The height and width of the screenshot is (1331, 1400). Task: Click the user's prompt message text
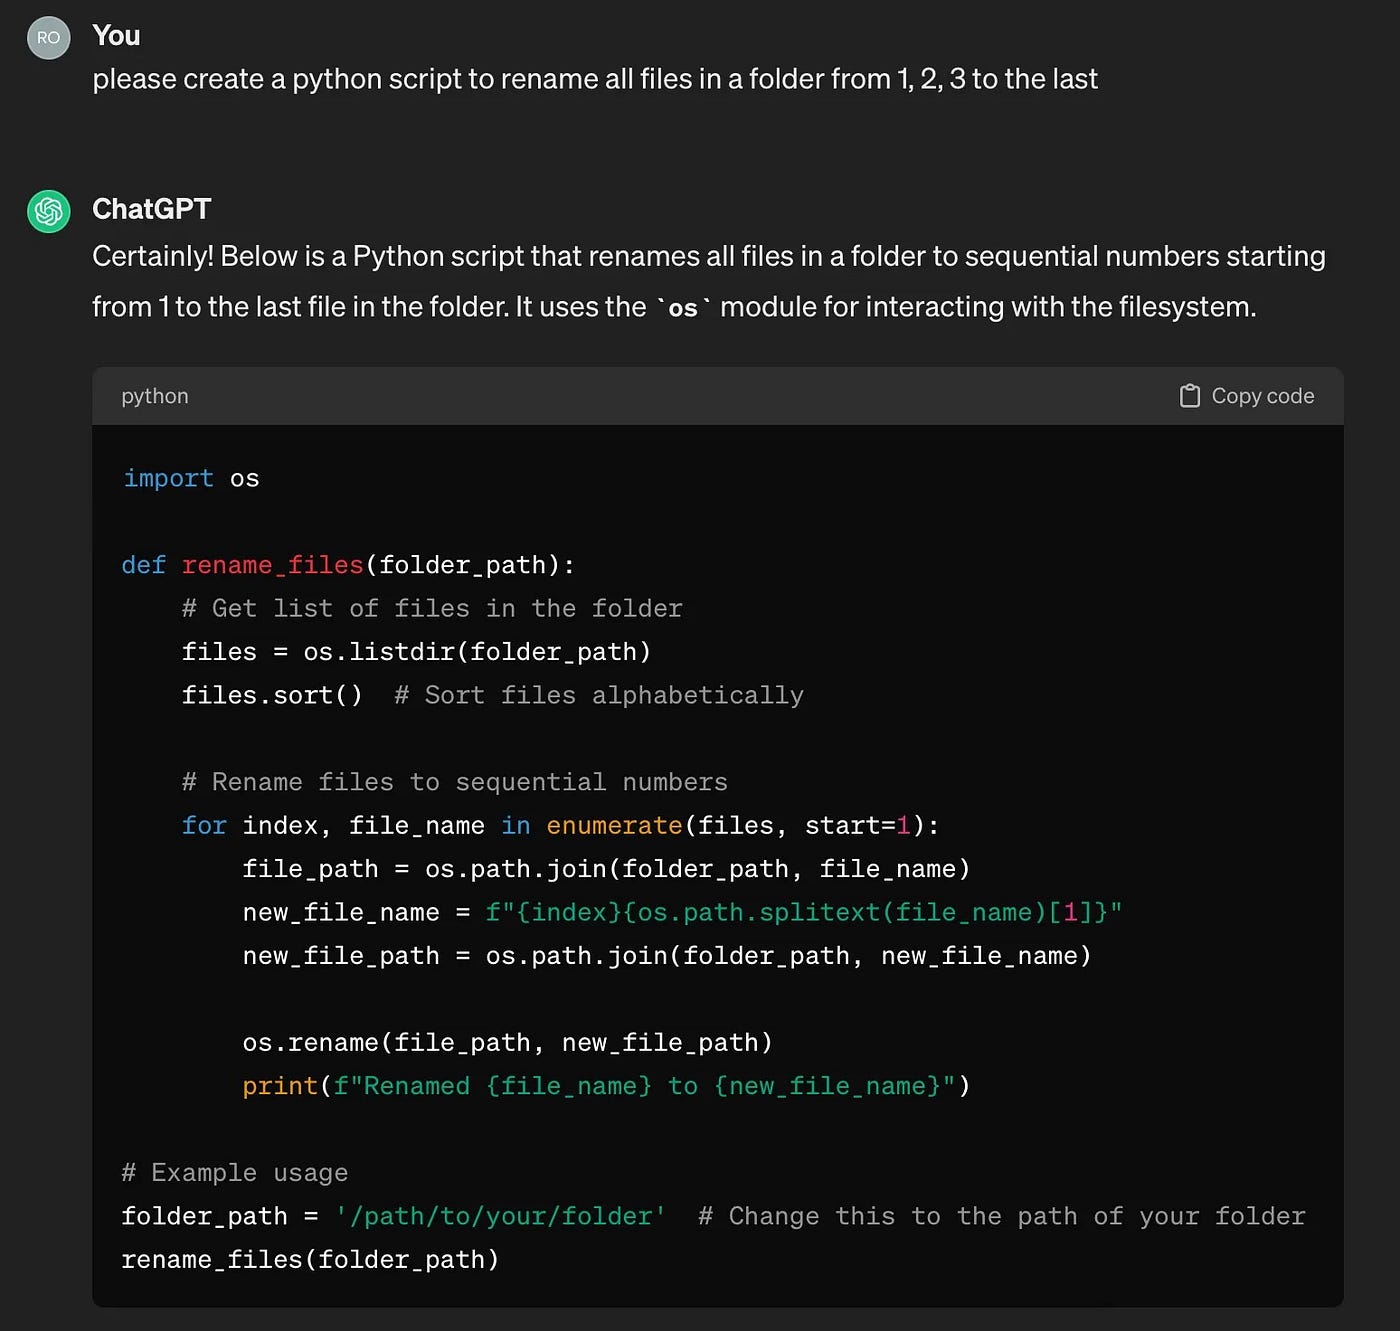coord(594,79)
